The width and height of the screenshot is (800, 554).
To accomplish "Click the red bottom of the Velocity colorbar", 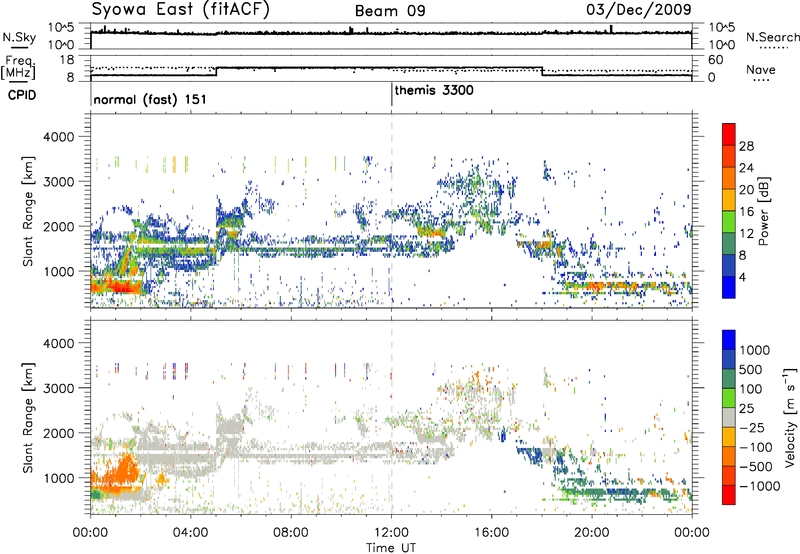I will click(729, 495).
